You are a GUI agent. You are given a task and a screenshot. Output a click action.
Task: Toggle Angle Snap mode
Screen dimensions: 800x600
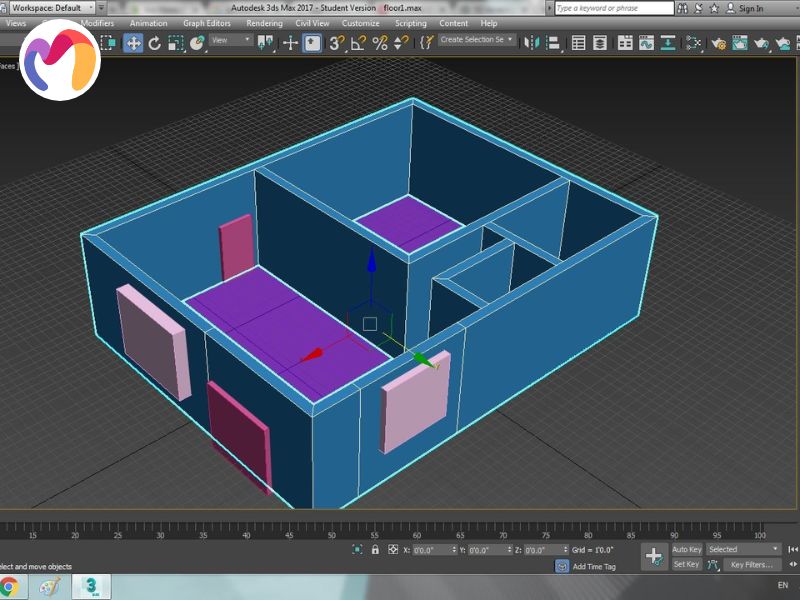358,43
